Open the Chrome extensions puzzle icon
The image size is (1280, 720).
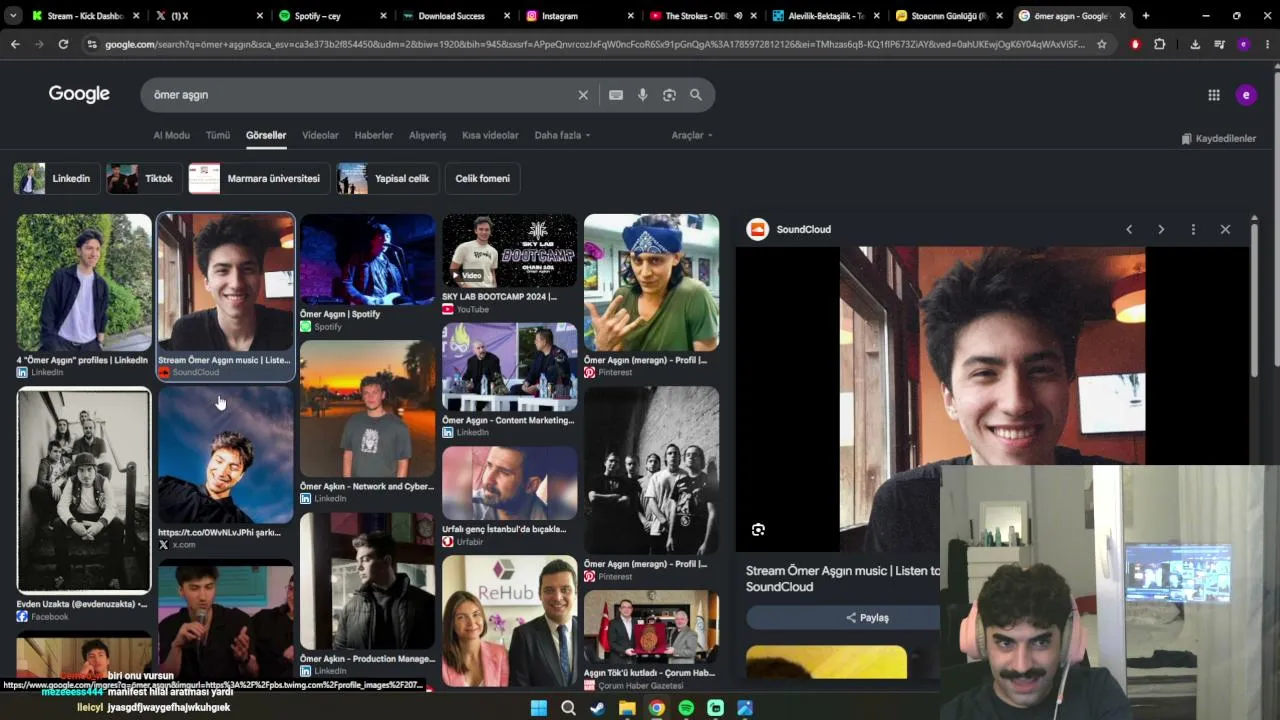tap(1160, 44)
